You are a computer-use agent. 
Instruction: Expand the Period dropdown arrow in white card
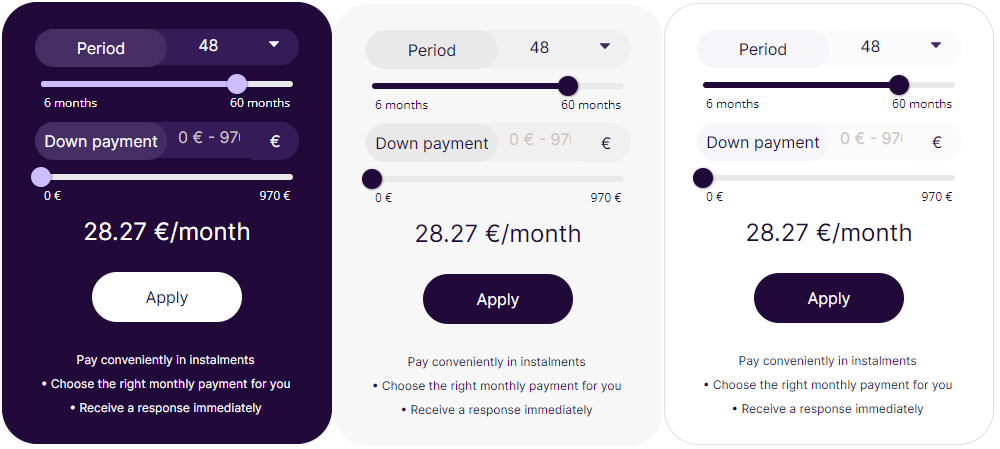pyautogui.click(x=936, y=45)
